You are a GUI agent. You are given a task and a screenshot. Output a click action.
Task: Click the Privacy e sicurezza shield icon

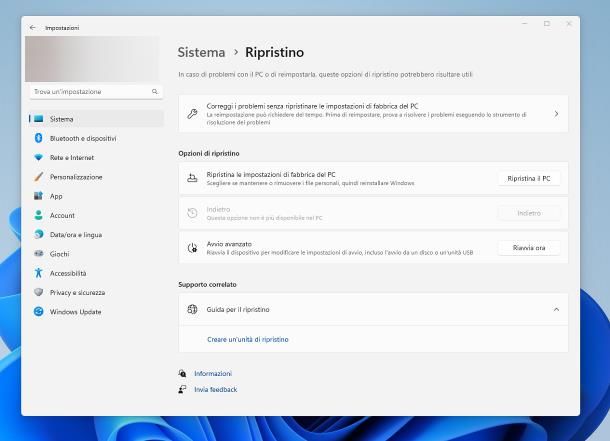click(39, 292)
